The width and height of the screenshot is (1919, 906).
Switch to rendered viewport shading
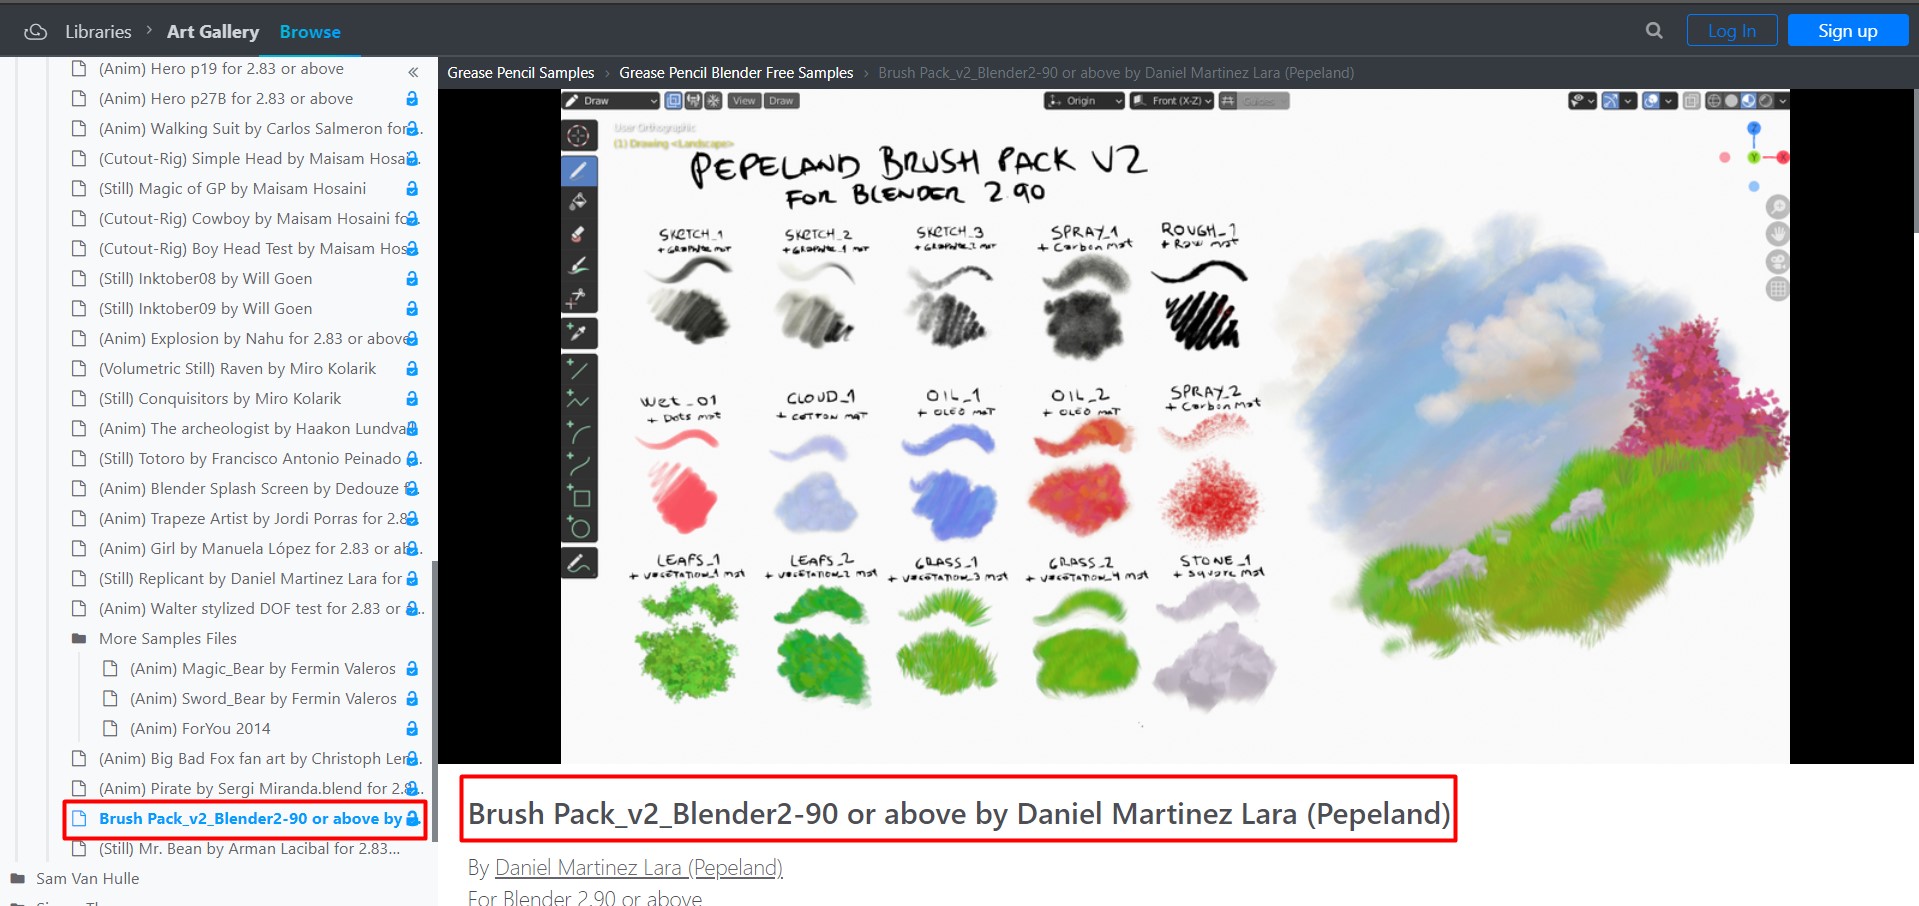click(x=1765, y=101)
